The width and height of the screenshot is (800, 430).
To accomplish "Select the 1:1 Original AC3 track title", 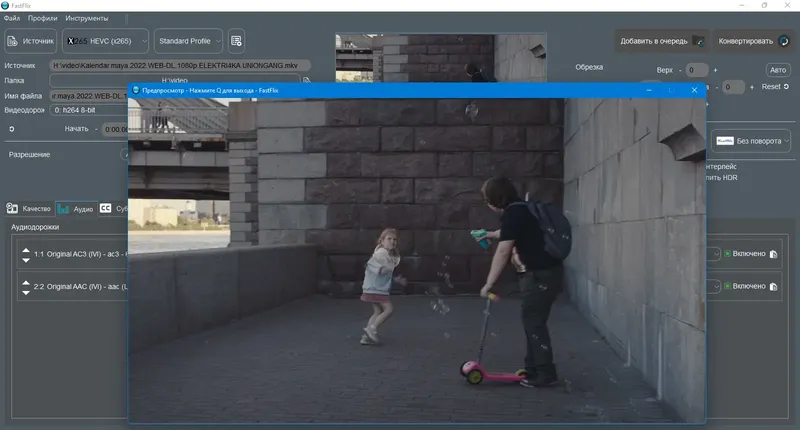I will (81, 254).
